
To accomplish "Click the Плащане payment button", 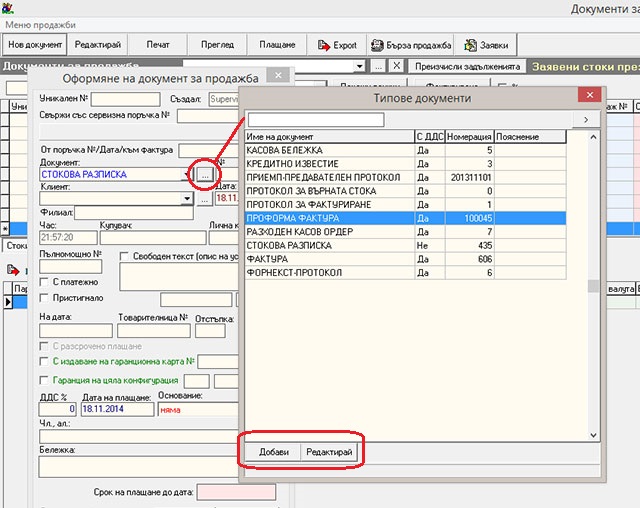I will click(277, 45).
